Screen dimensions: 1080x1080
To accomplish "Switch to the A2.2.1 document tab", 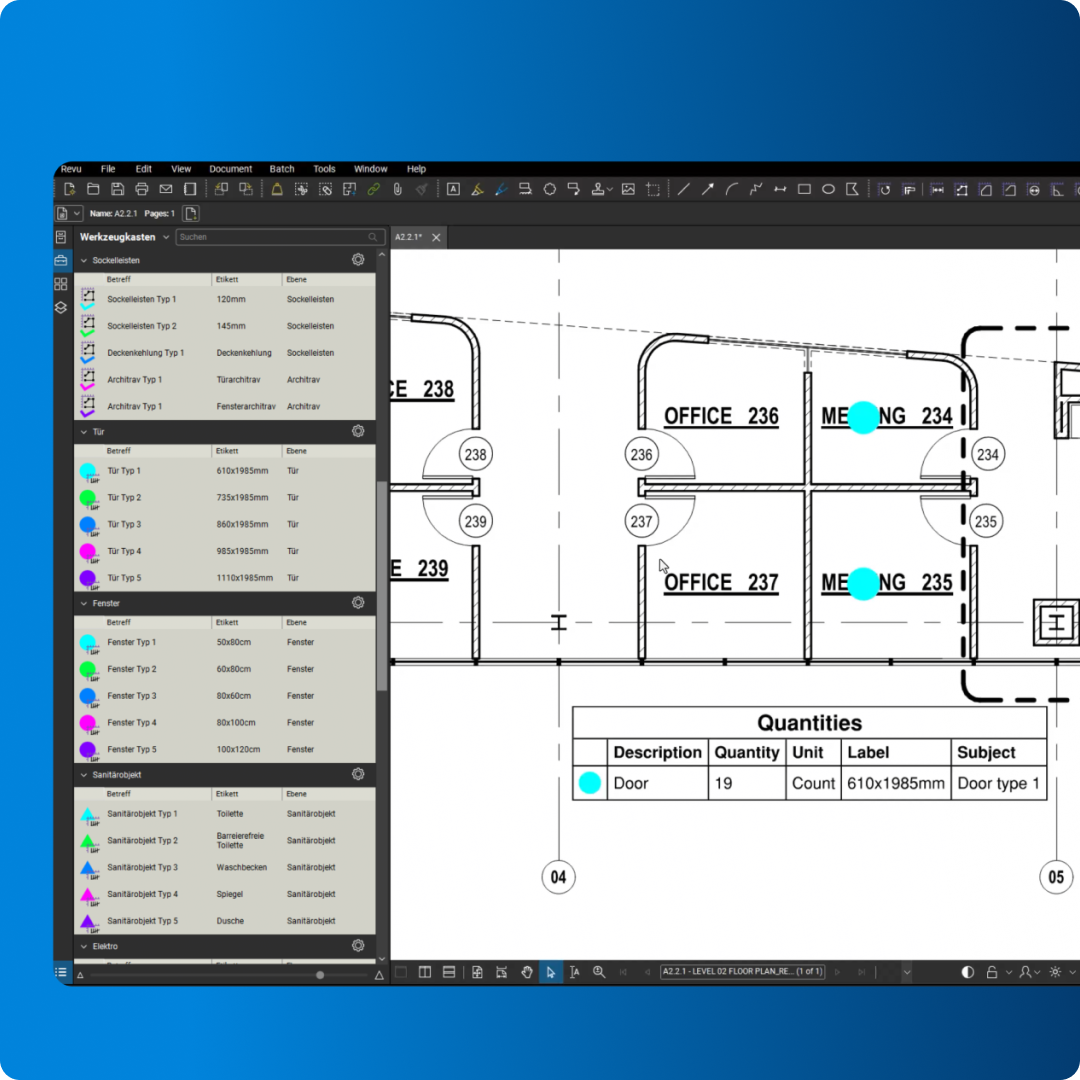I will [408, 237].
